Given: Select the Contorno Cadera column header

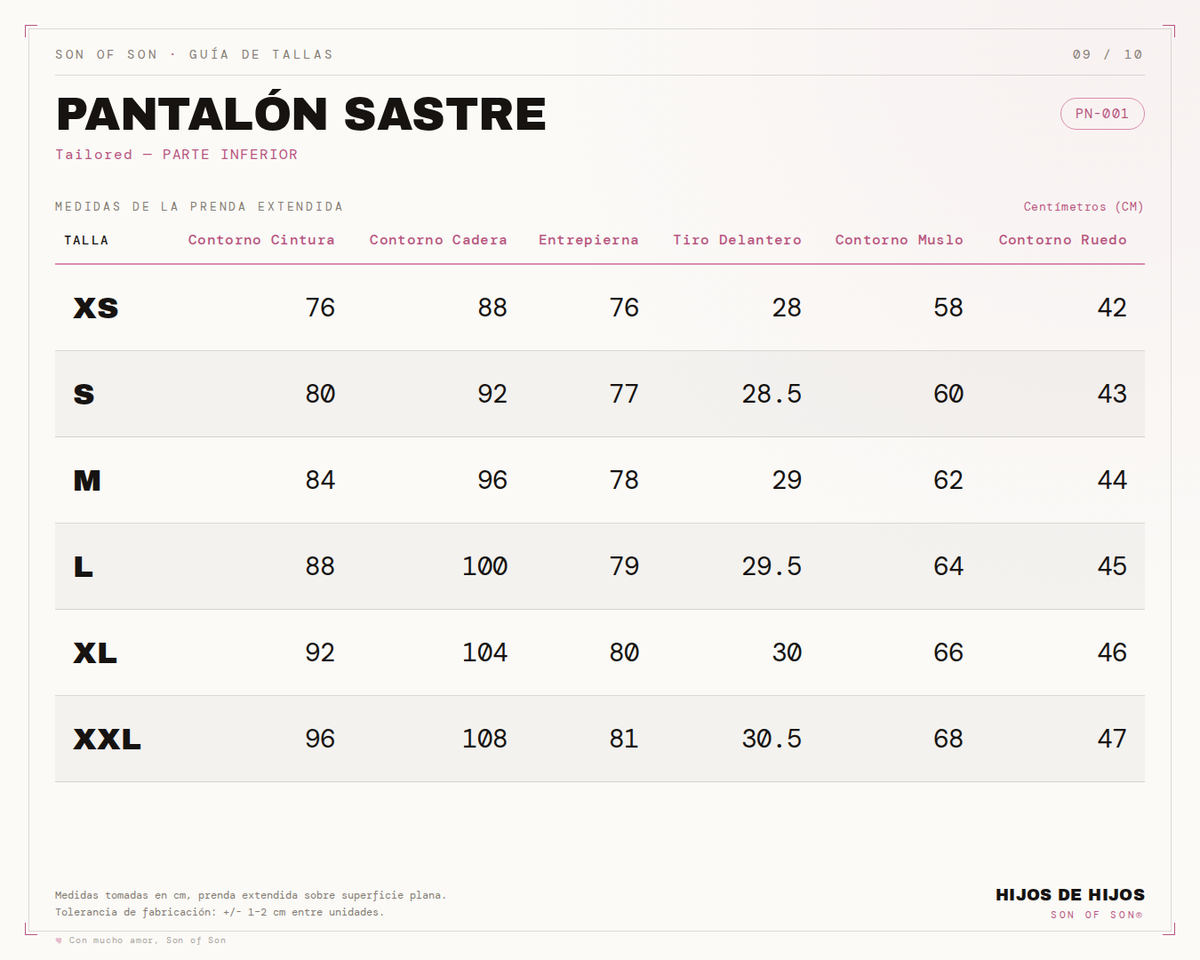Looking at the screenshot, I should [438, 240].
